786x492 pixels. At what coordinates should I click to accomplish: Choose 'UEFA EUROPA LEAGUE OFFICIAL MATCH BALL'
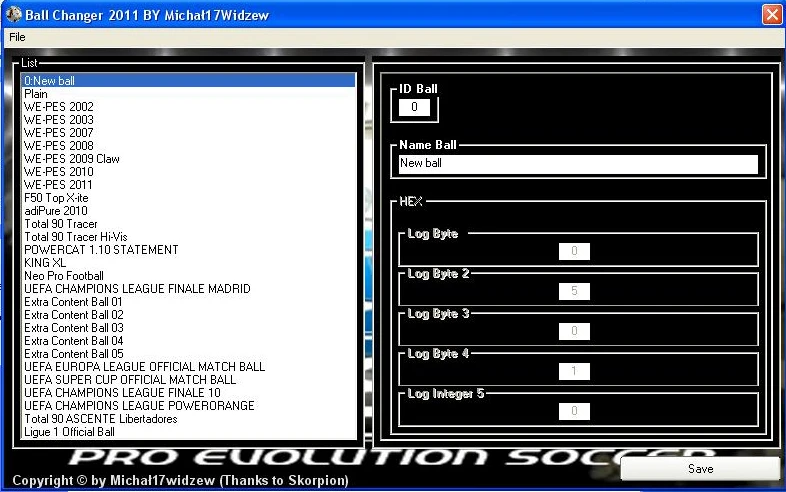[188, 367]
